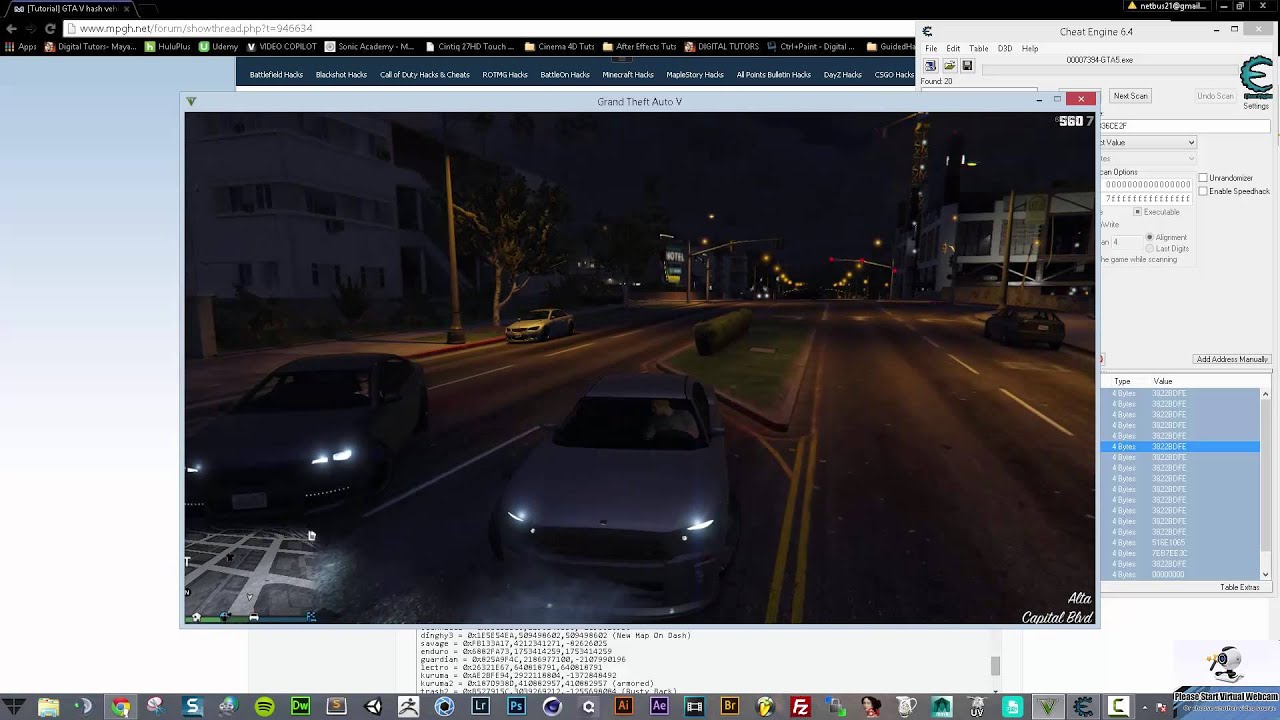Click the forum page vertical scrollbar
Screen dimensions: 1280x720
995,665
